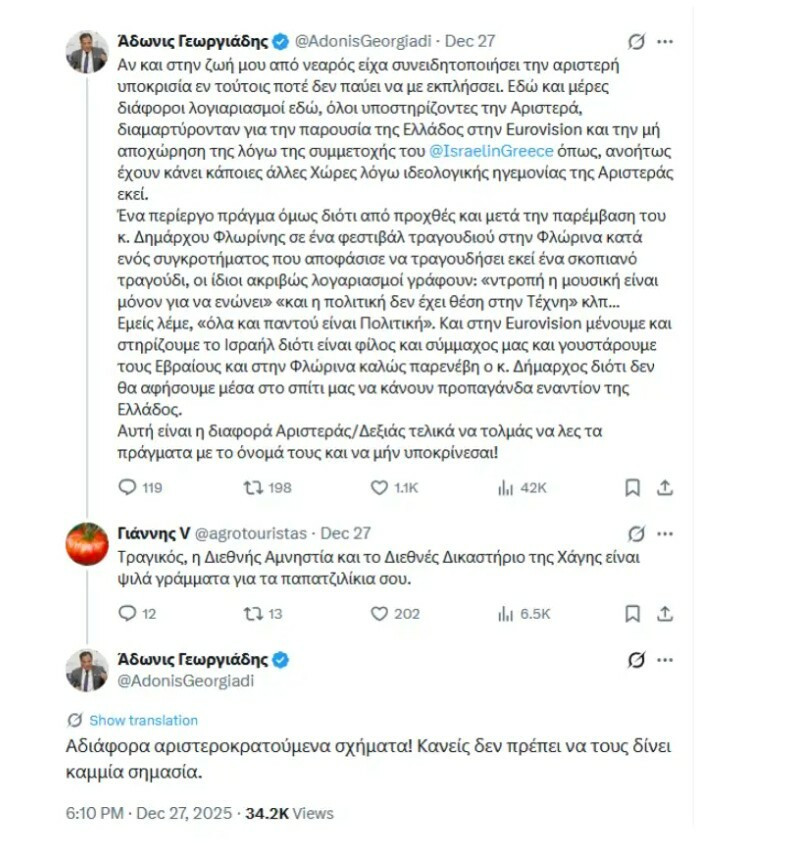Open Grok icon on first tweet
Screen dimensions: 787x852
[x=634, y=41]
